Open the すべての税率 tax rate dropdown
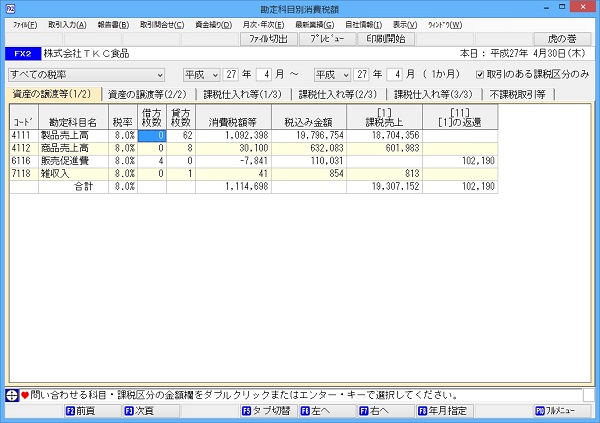This screenshot has width=600, height=423. 86,75
